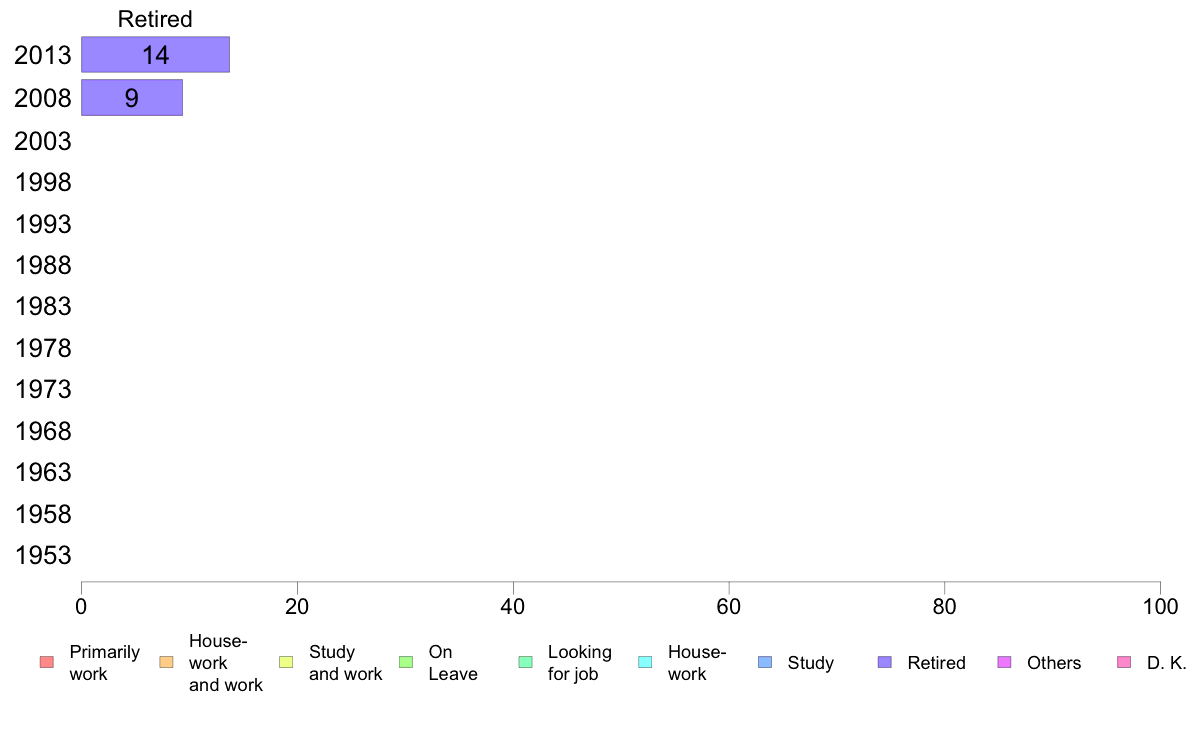Click the Retired column header label

[x=155, y=19]
